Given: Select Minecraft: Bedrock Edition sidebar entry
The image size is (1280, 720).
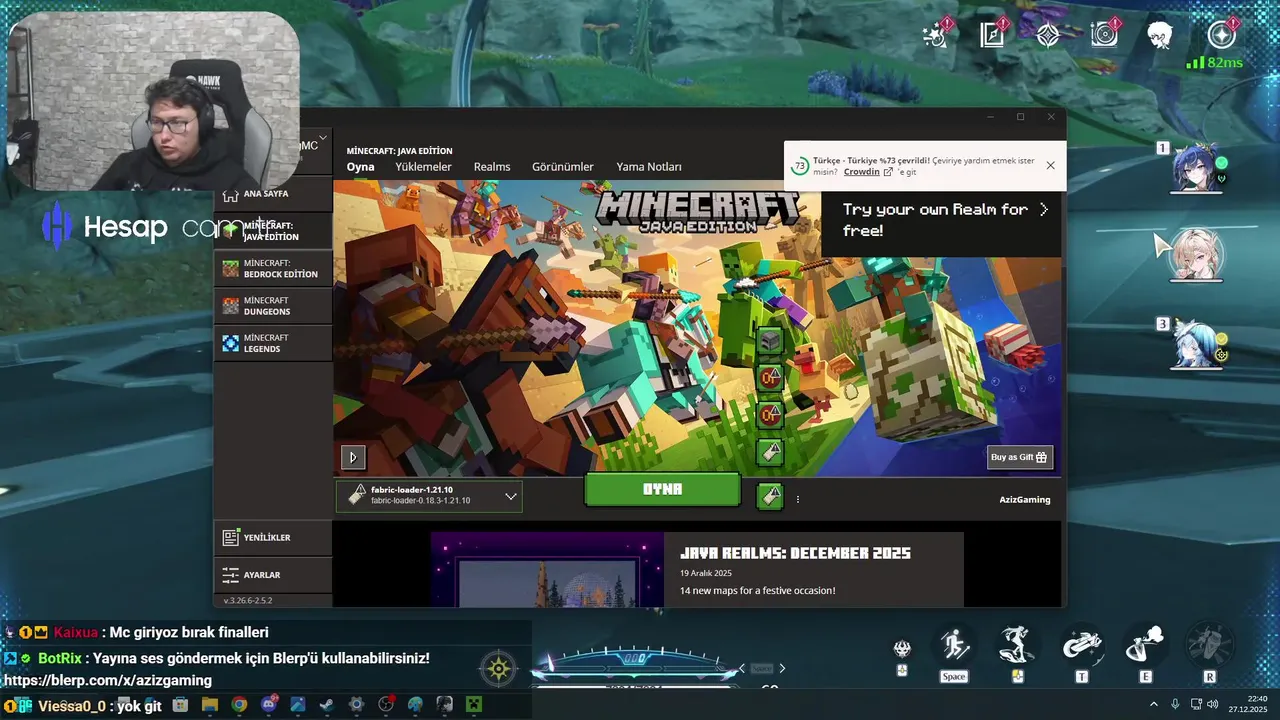Looking at the screenshot, I should click(272, 268).
